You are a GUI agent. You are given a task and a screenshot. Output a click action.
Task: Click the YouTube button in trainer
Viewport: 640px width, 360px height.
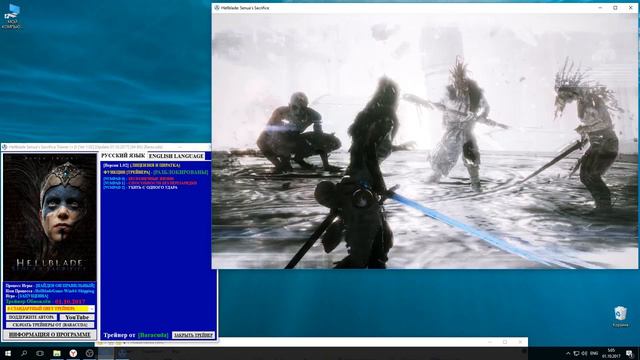point(77,317)
